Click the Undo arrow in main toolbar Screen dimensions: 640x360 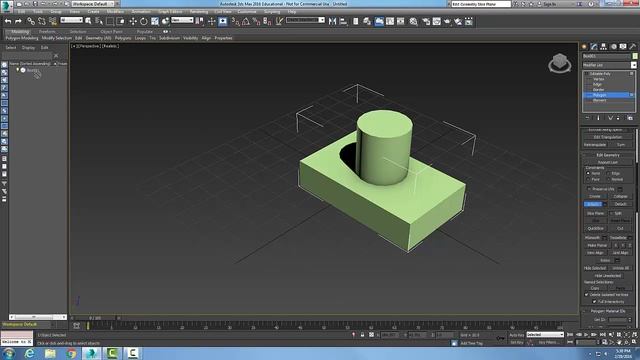coord(8,21)
